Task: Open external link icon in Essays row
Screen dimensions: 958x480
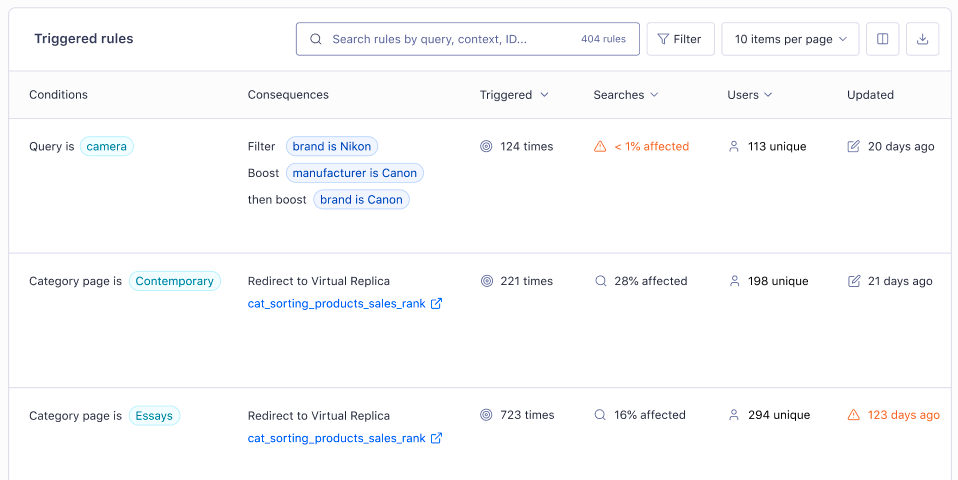Action: click(436, 438)
